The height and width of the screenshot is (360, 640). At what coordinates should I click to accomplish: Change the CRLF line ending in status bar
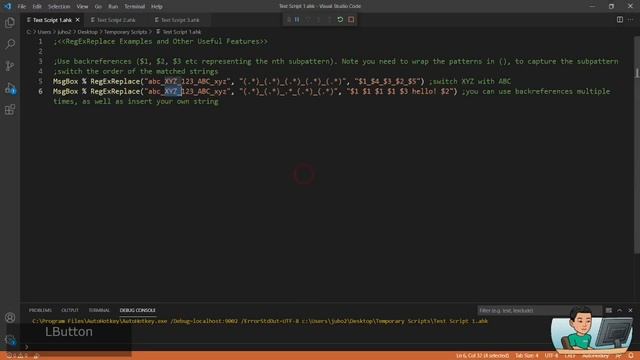point(570,356)
